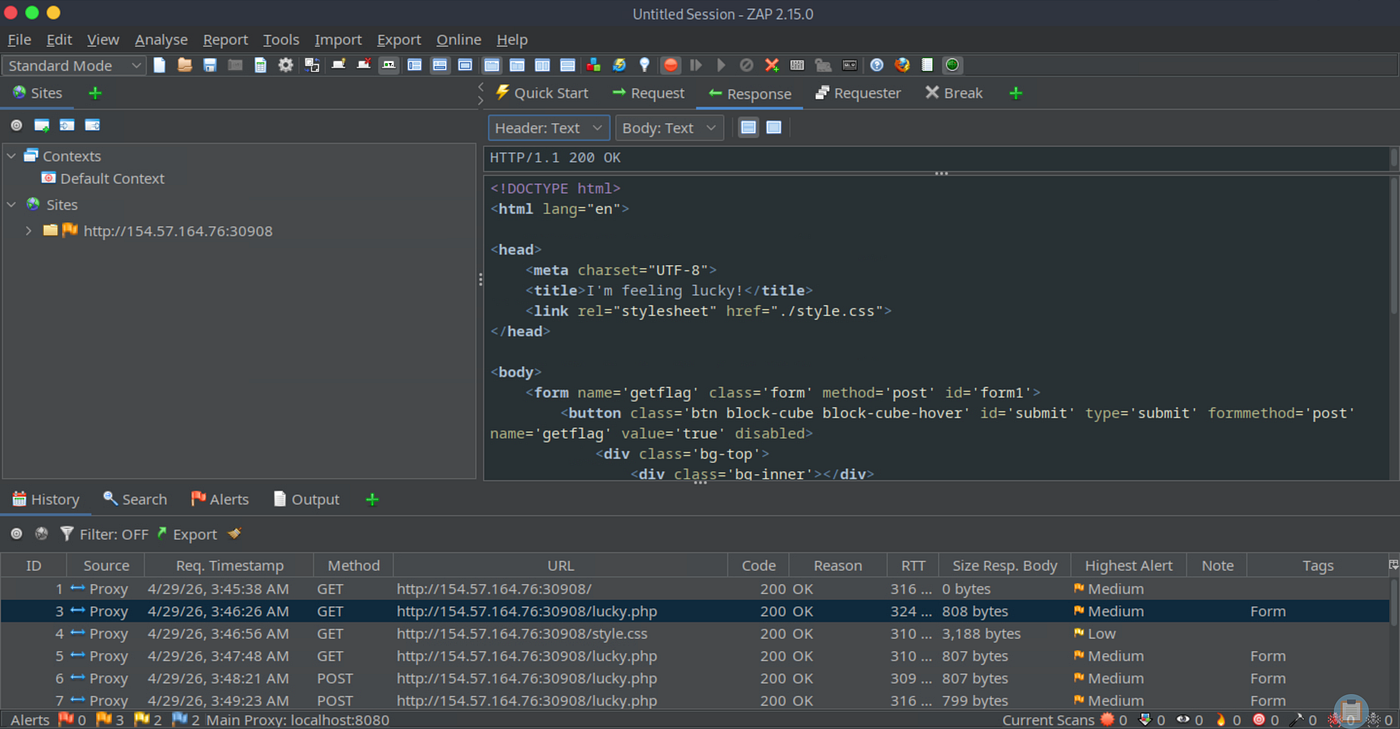Click the Add custom breakpoint red X icon
The height and width of the screenshot is (729, 1400).
coord(772,65)
